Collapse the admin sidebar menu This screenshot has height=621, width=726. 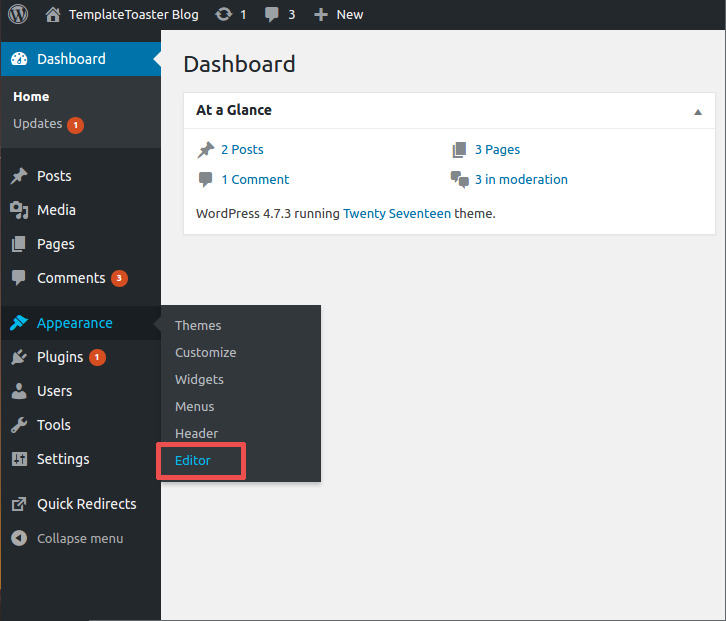coord(79,538)
